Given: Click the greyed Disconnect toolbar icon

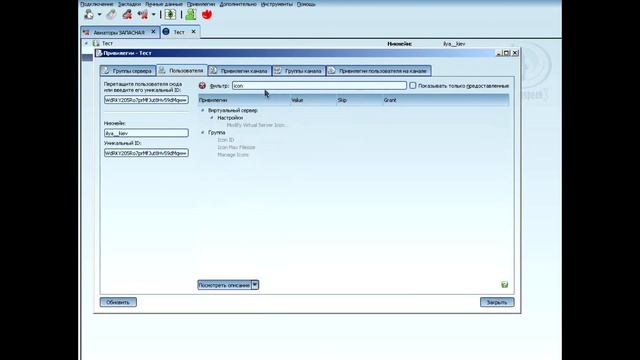Looking at the screenshot, I should tap(111, 15).
